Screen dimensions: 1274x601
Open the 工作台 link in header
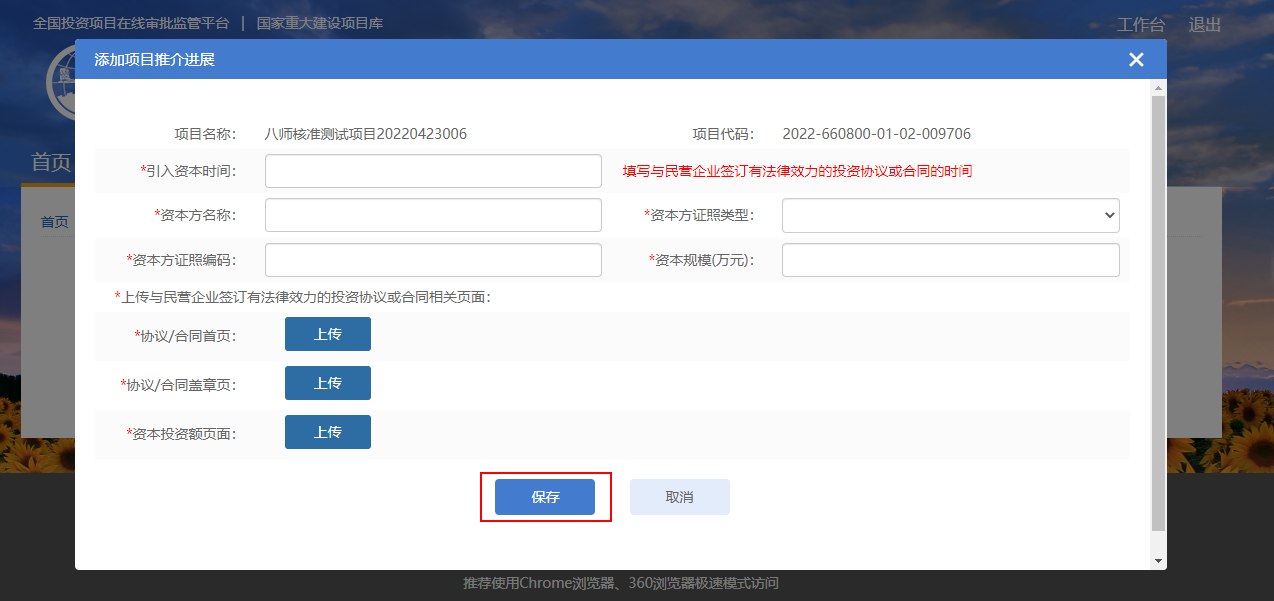click(1140, 25)
